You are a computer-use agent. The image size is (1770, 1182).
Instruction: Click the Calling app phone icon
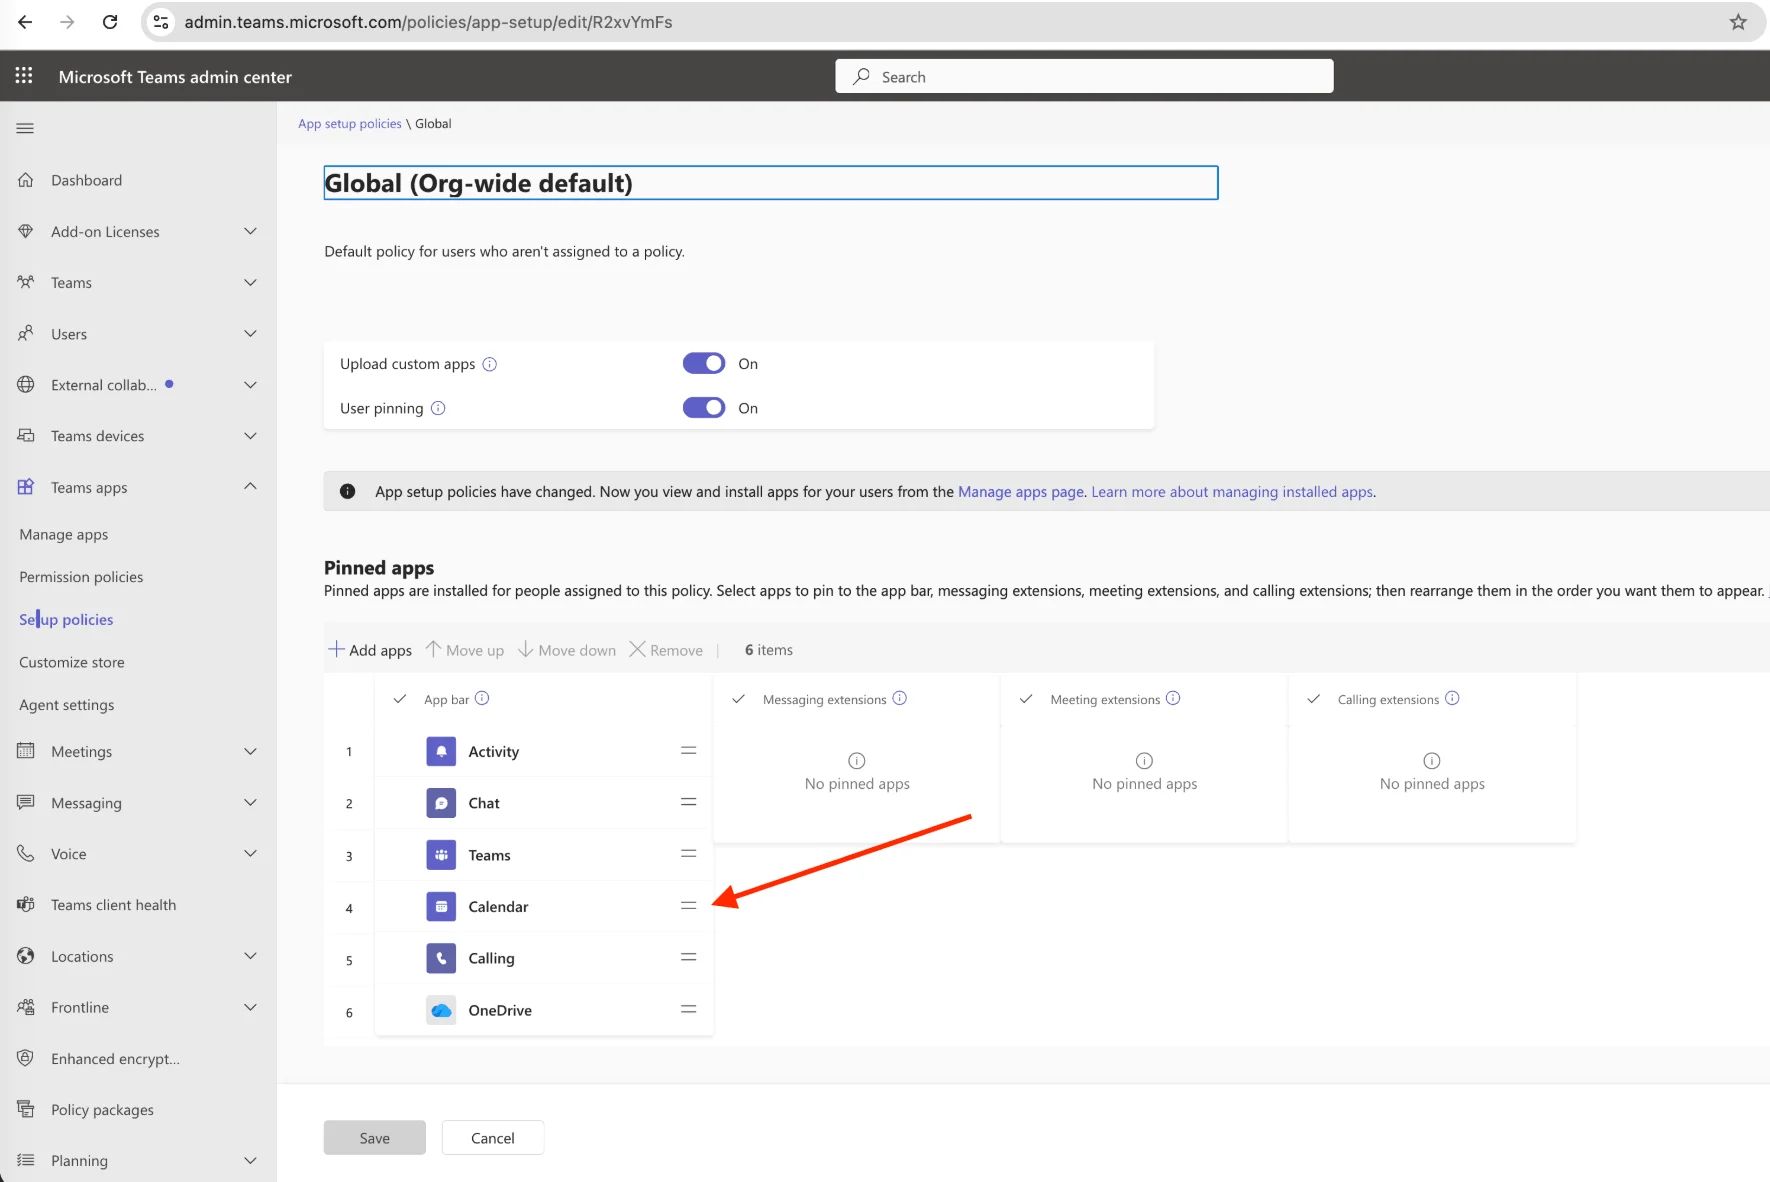pos(441,958)
